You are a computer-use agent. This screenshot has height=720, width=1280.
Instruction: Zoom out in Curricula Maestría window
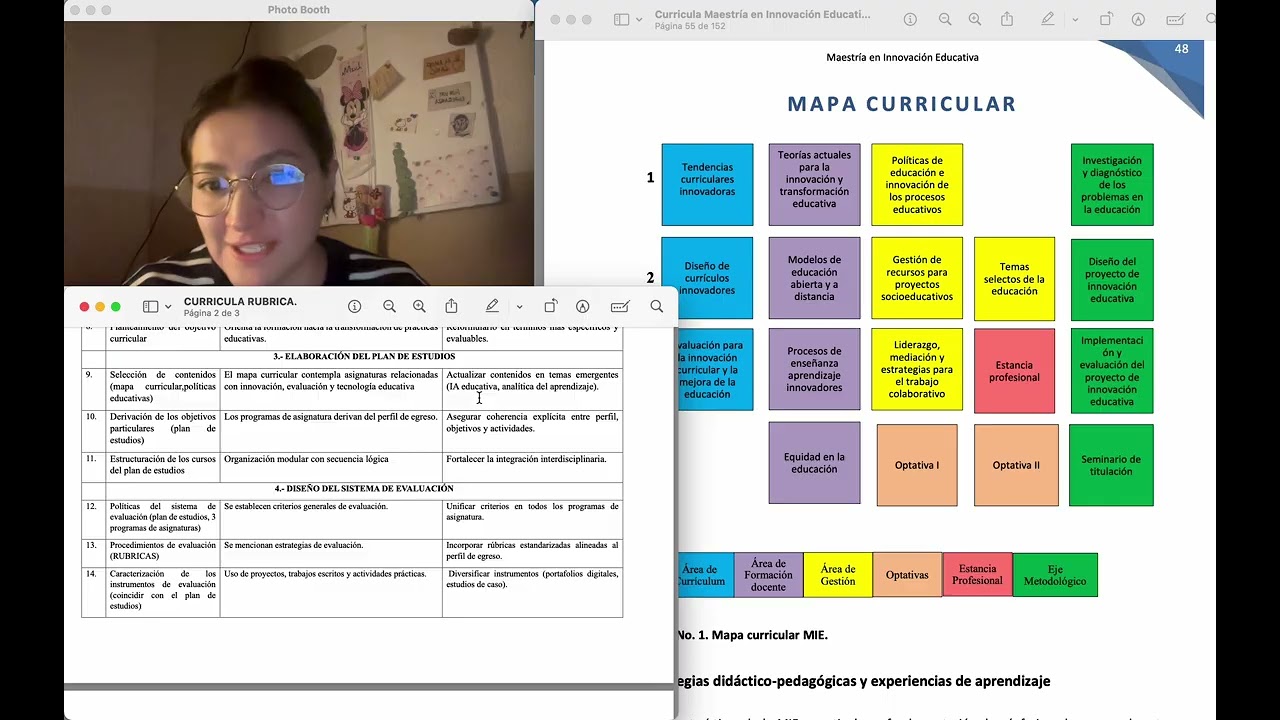[x=945, y=19]
